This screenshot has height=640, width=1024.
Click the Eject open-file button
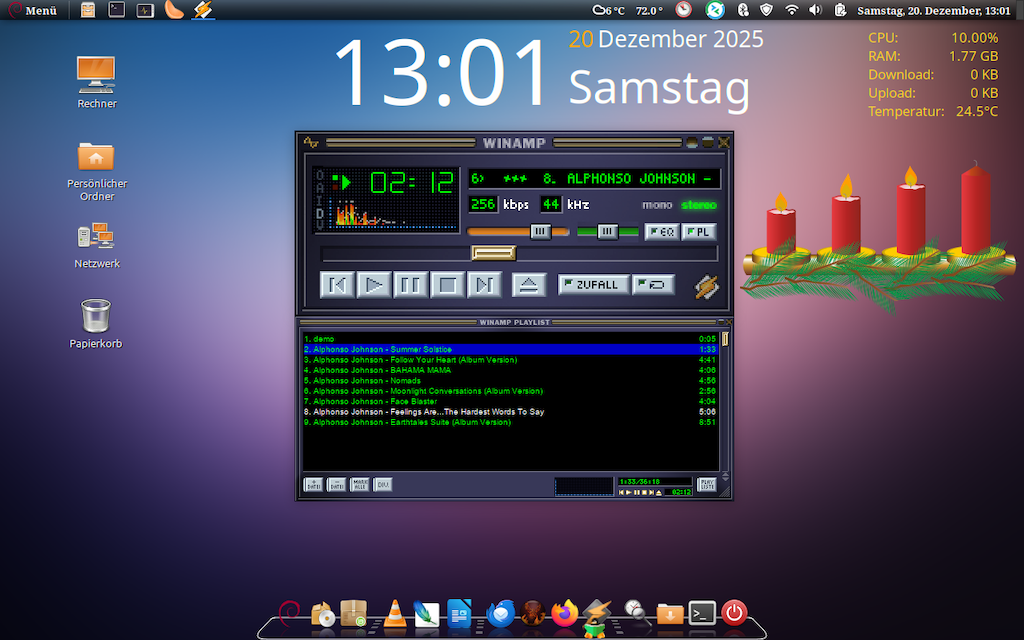coord(530,285)
